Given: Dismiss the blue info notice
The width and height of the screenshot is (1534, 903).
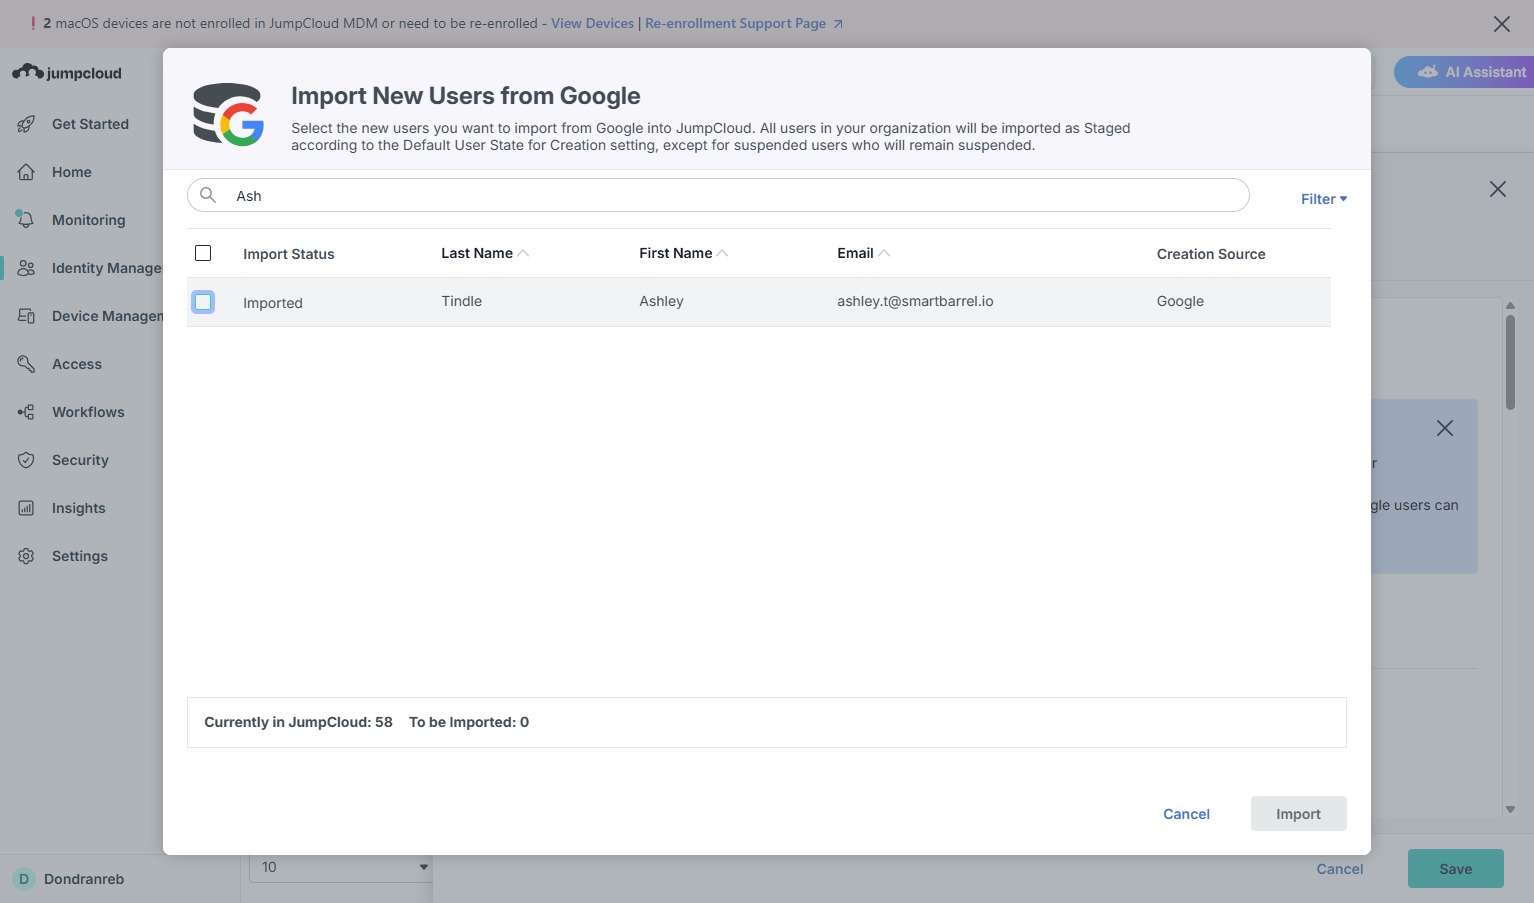Looking at the screenshot, I should (1445, 428).
